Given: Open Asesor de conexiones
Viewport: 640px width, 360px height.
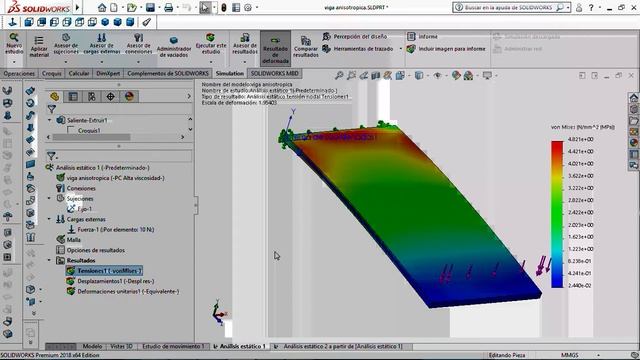Looking at the screenshot, I should pos(138,44).
